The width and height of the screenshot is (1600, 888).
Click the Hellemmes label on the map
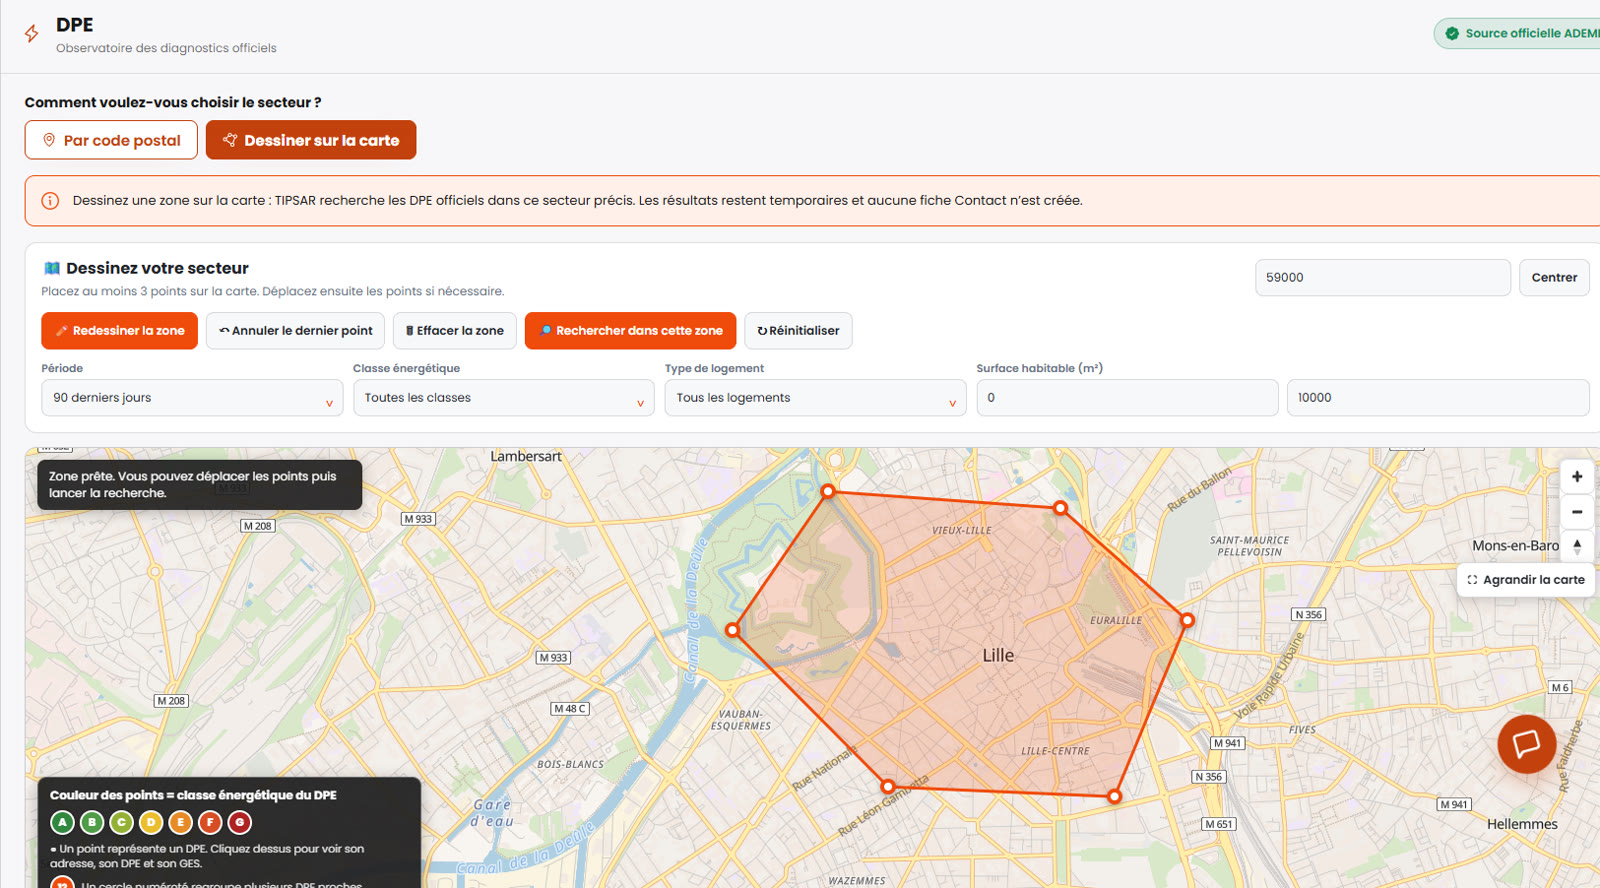[1522, 824]
